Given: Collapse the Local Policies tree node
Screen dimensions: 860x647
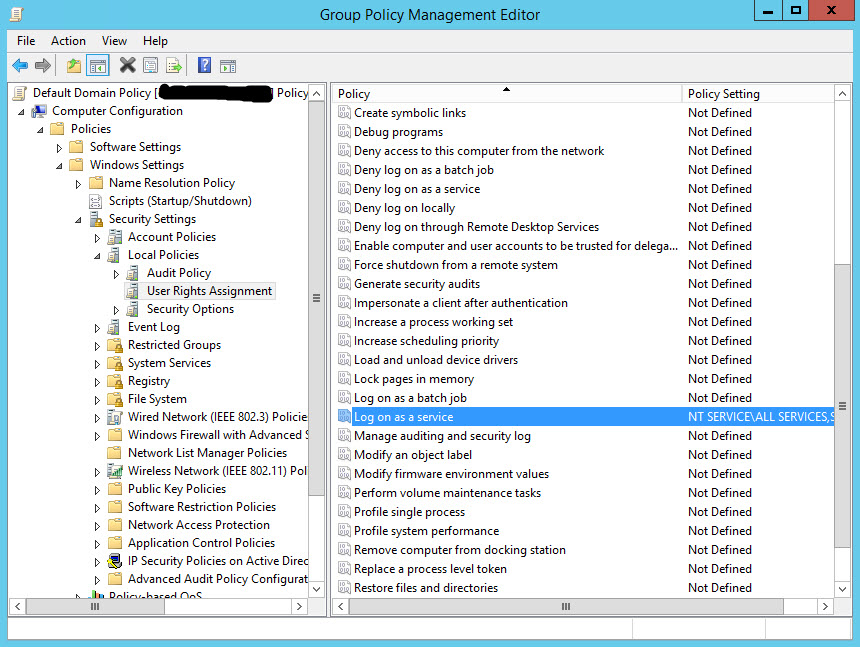Looking at the screenshot, I should click(x=97, y=255).
